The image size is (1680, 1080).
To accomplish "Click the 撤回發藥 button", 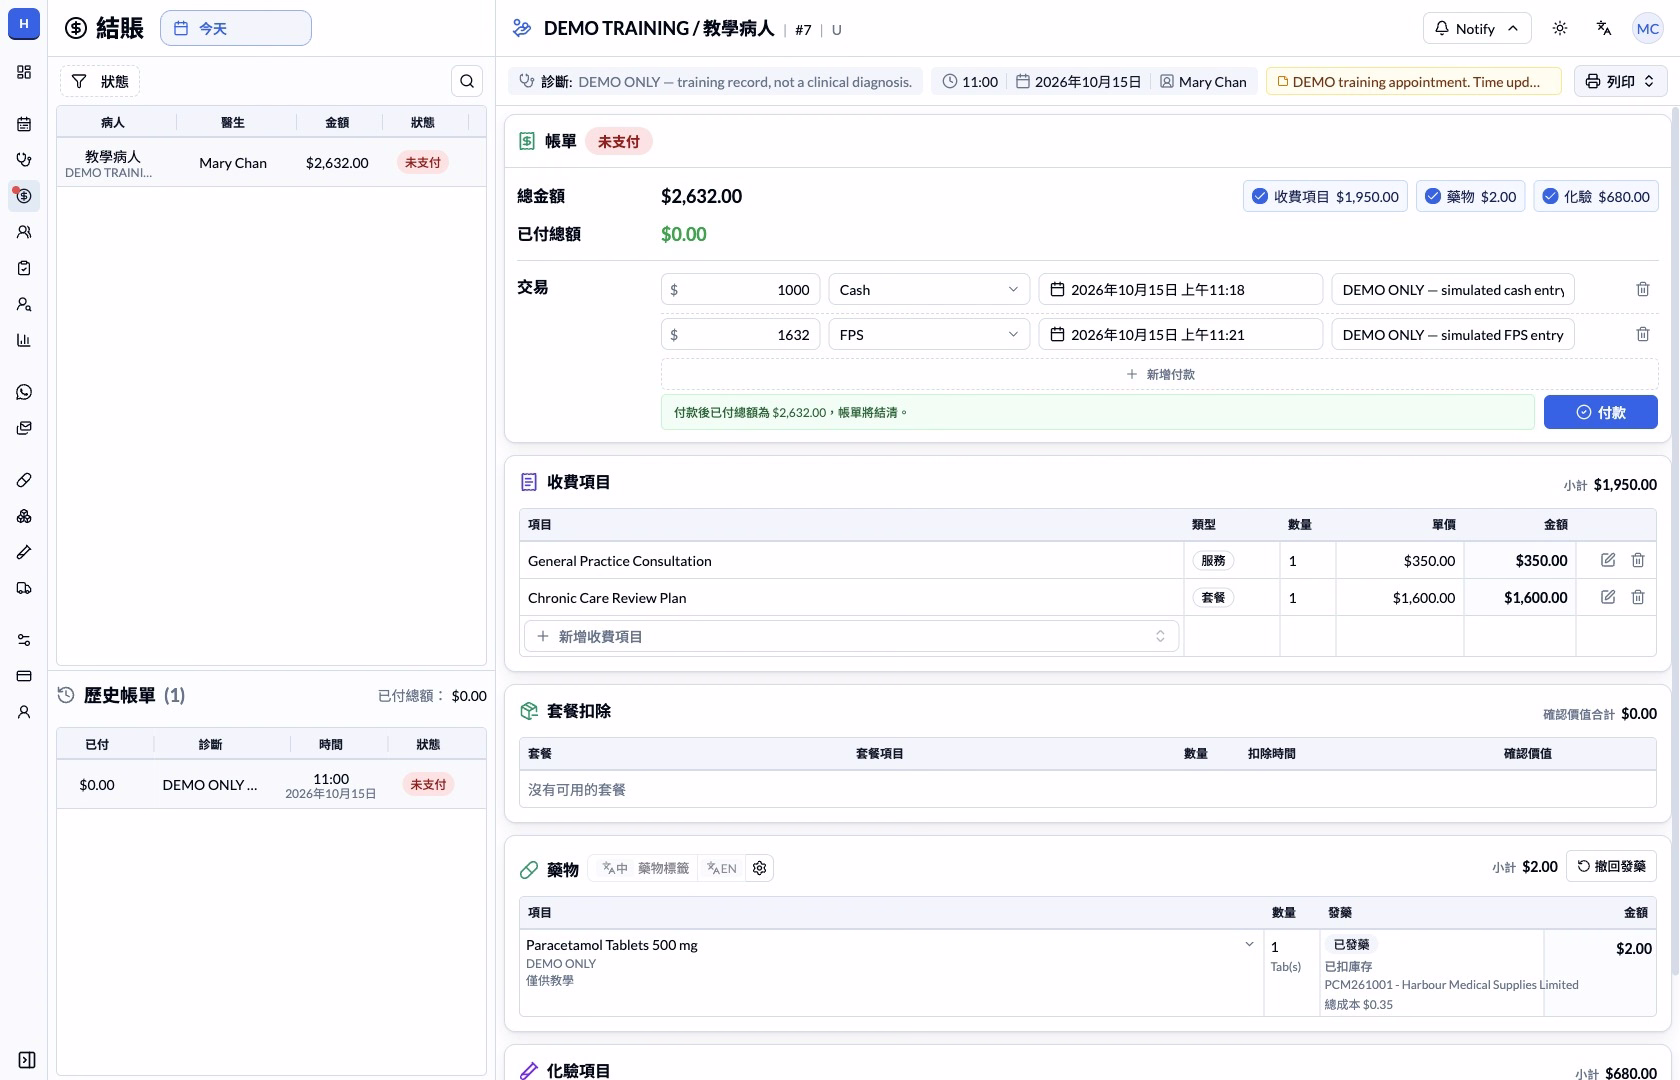I will [1611, 866].
